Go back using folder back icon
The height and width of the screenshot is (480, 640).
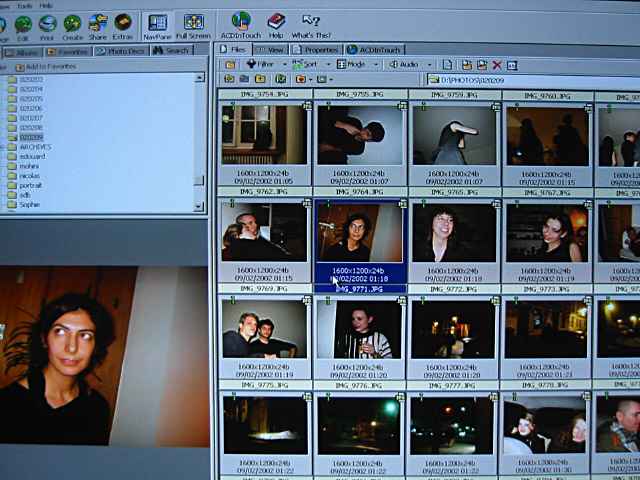tap(229, 79)
